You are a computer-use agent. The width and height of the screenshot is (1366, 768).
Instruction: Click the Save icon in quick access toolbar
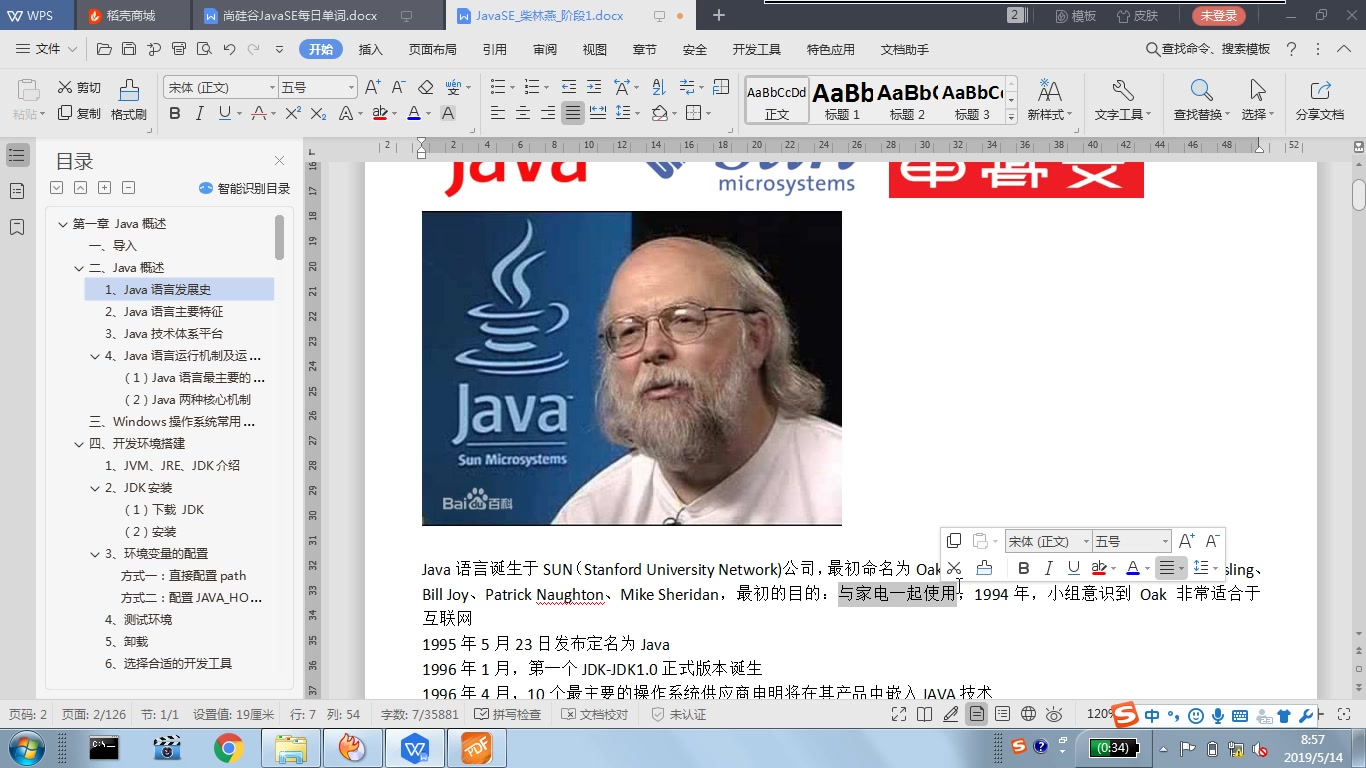(x=129, y=49)
